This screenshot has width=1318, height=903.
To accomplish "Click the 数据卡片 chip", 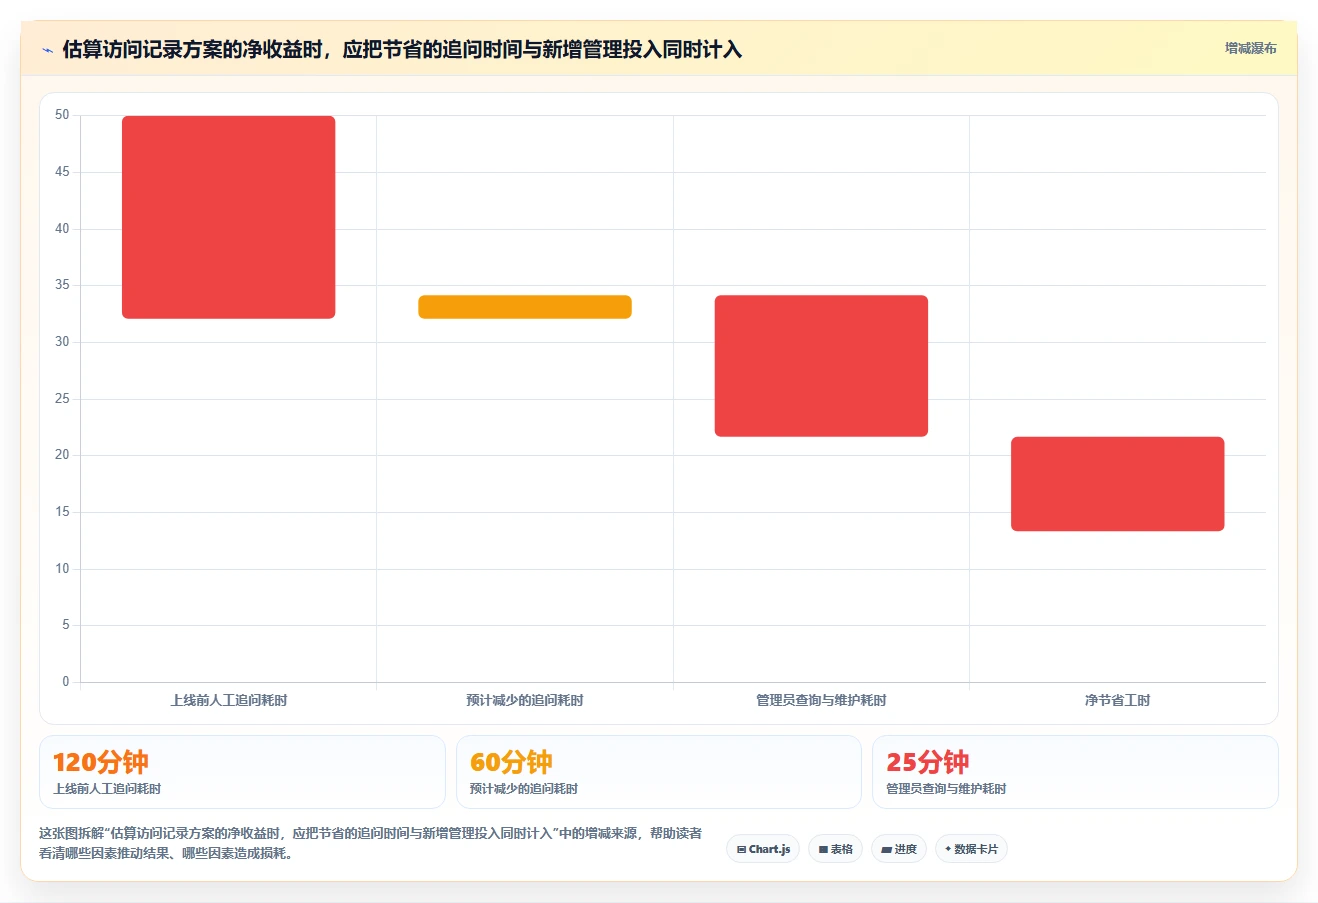I will (971, 849).
